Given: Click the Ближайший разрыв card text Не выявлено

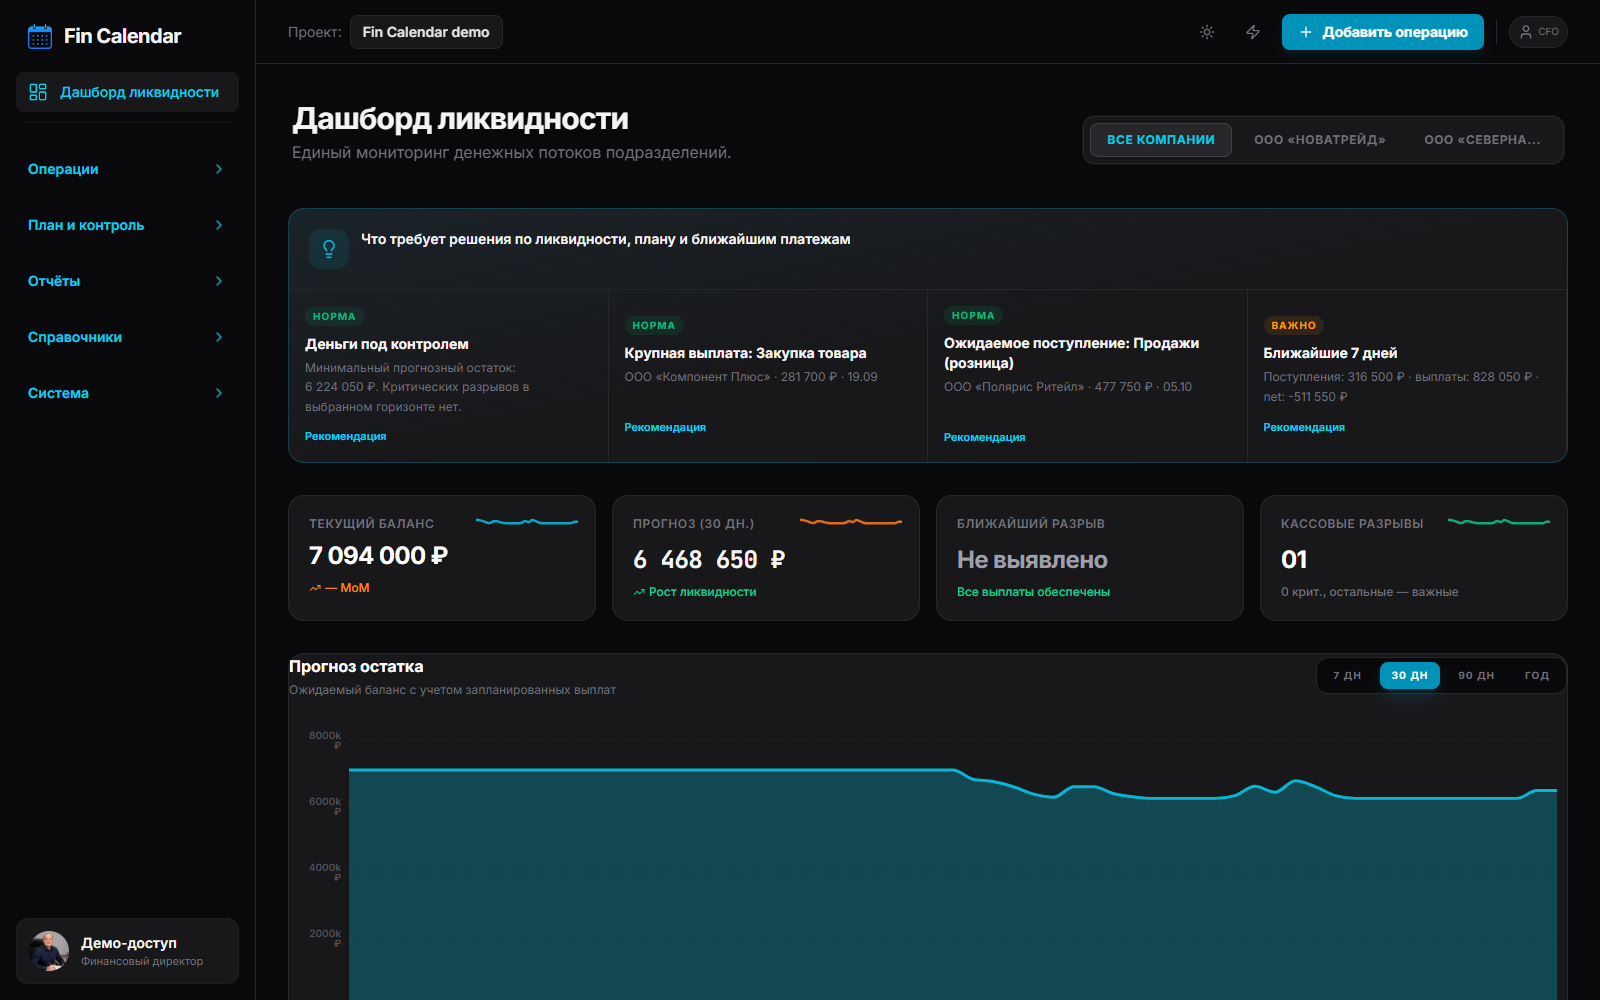Looking at the screenshot, I should pyautogui.click(x=1032, y=560).
